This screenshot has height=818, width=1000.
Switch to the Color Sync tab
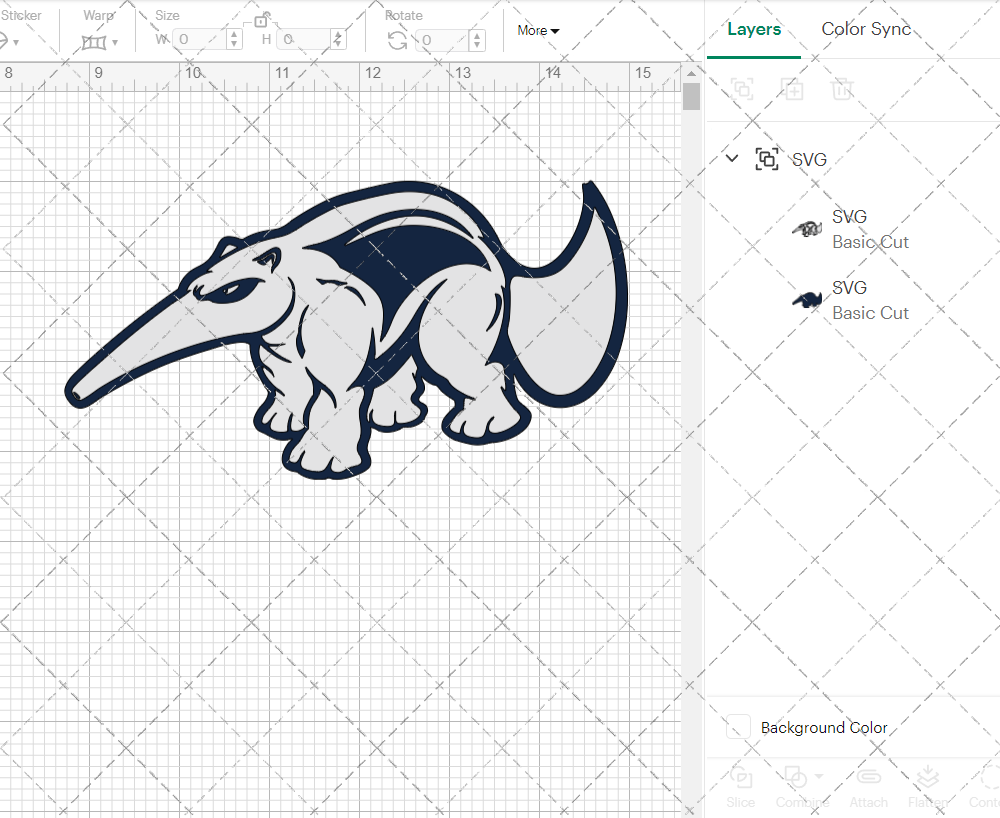(x=866, y=29)
